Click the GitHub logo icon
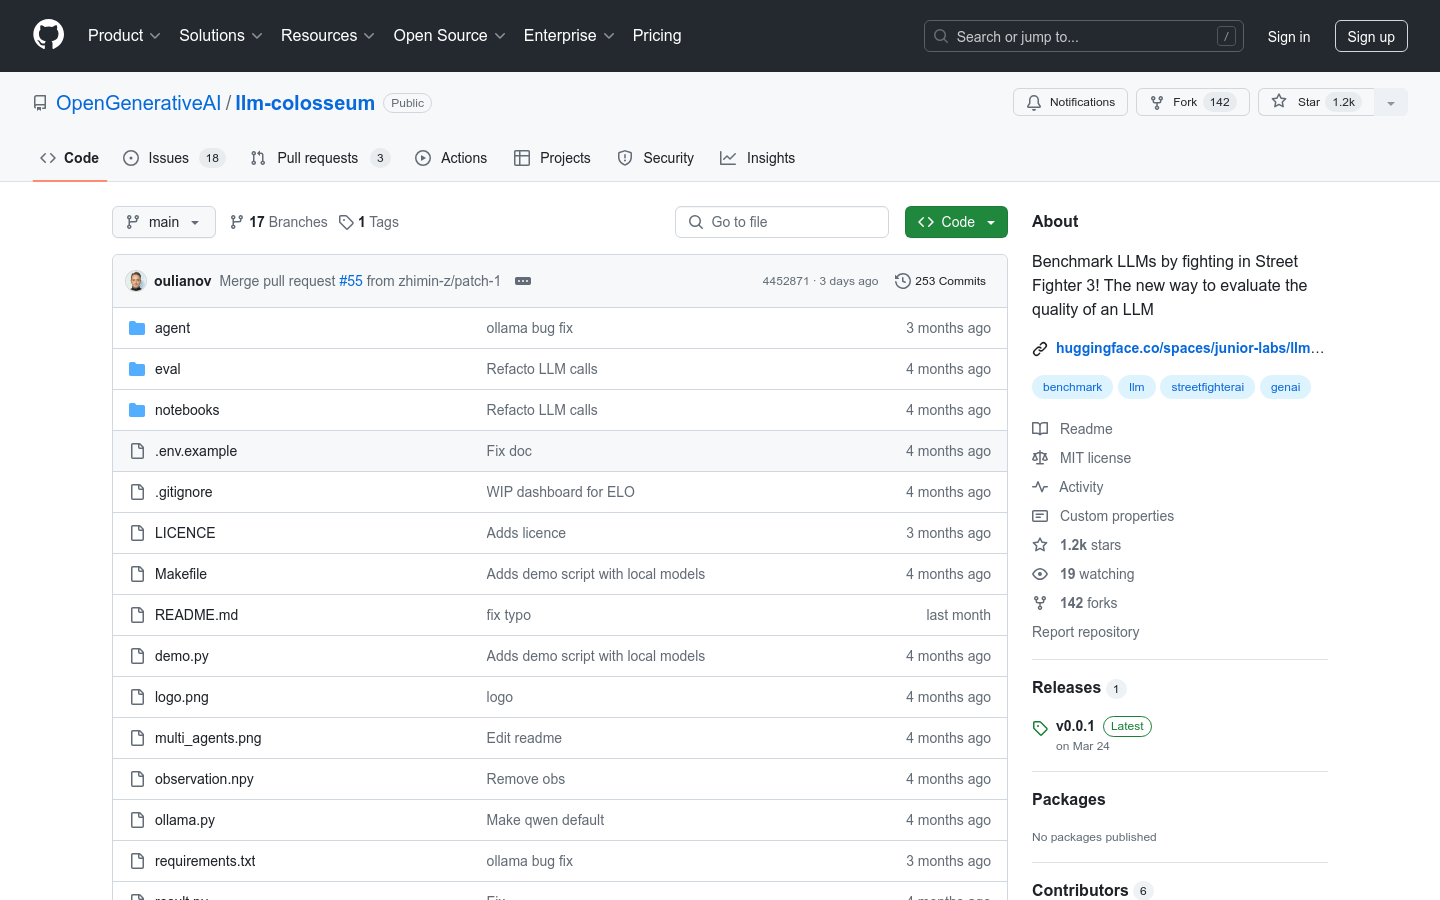Screen dimensions: 1440x900 (x=48, y=35)
